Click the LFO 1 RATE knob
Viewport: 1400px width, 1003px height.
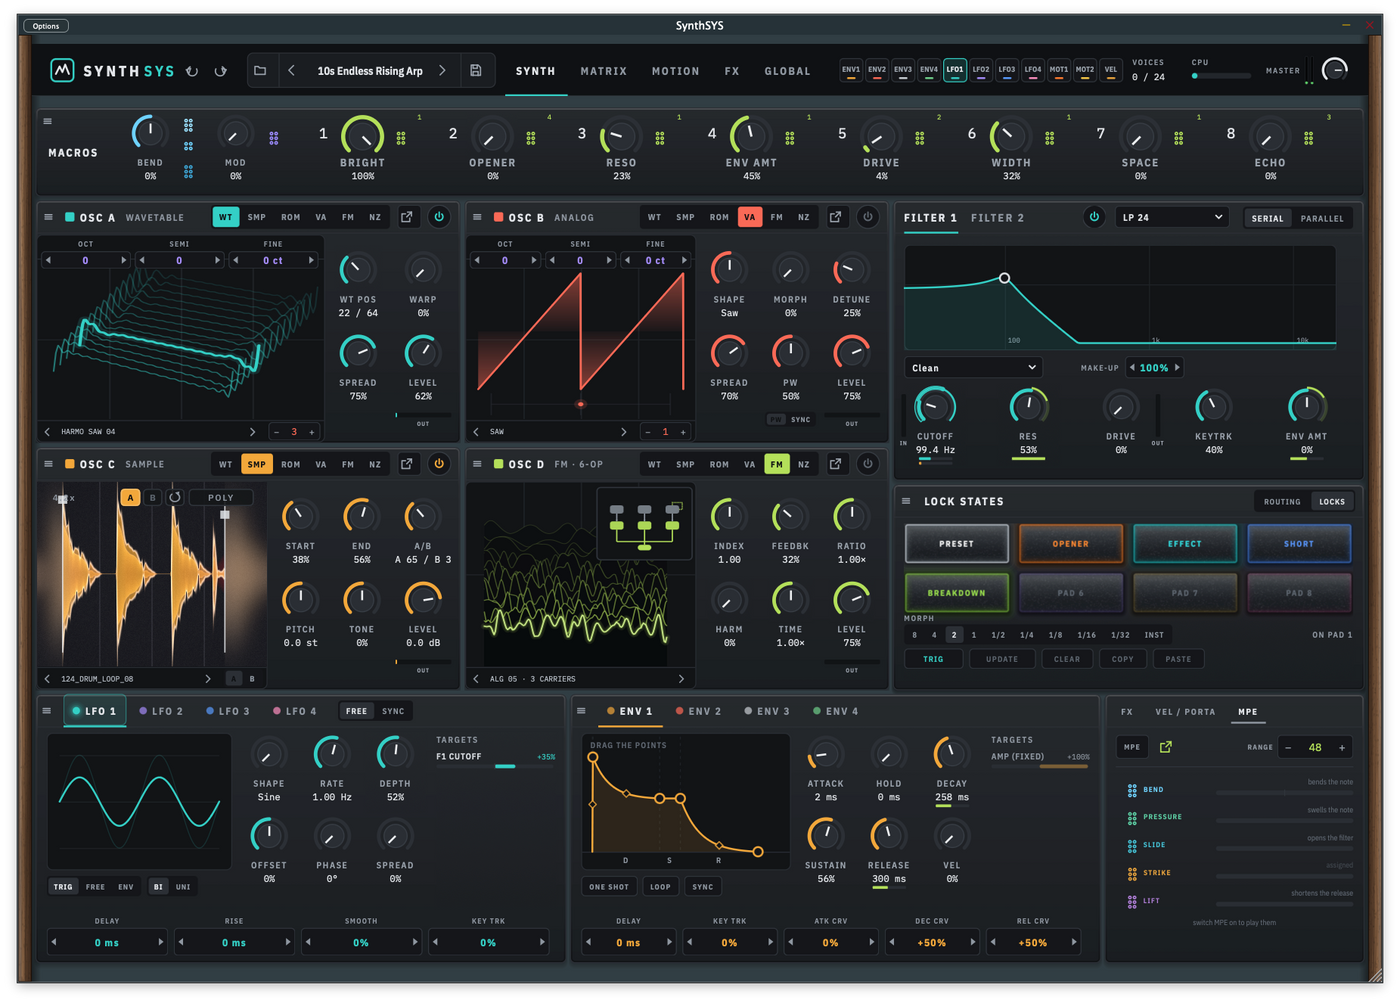pyautogui.click(x=331, y=753)
